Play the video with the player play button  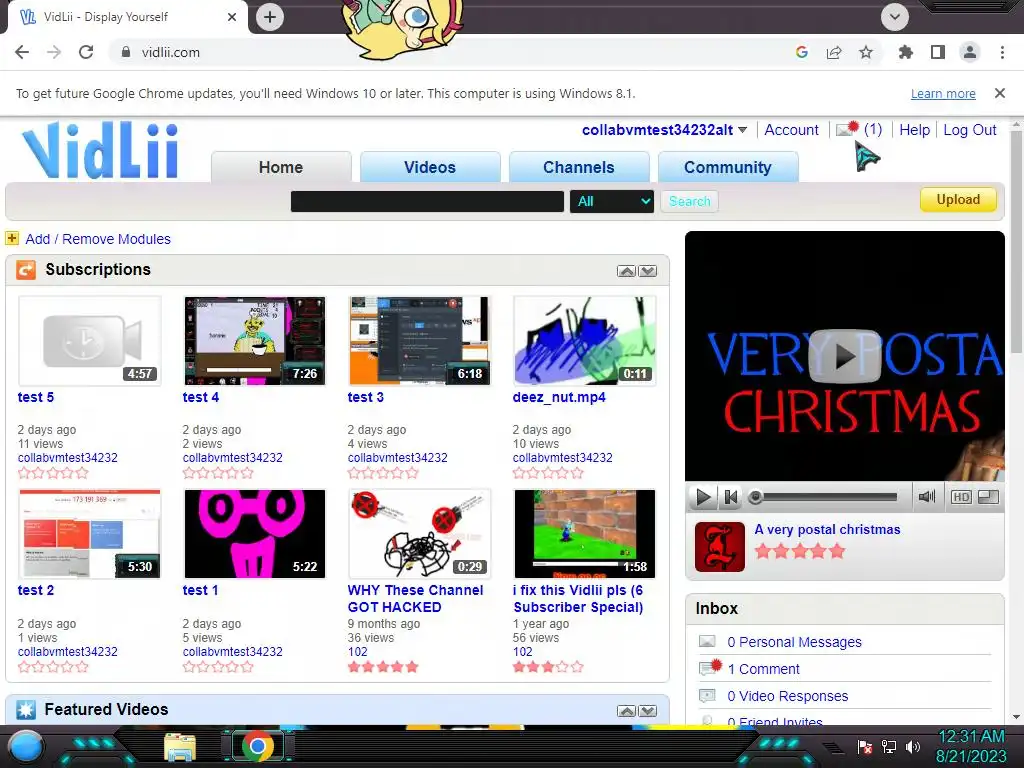coord(703,498)
